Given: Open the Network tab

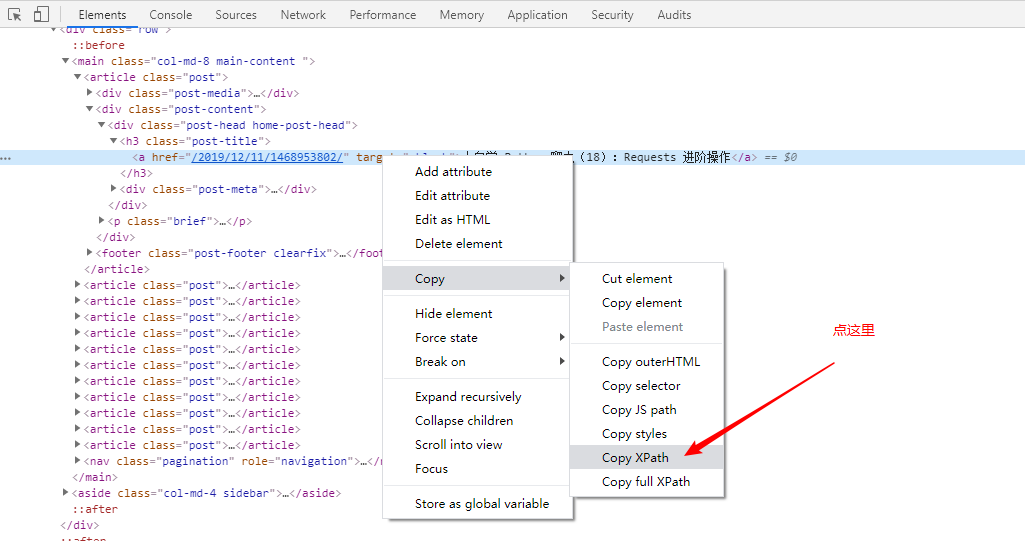Looking at the screenshot, I should click(x=303, y=15).
